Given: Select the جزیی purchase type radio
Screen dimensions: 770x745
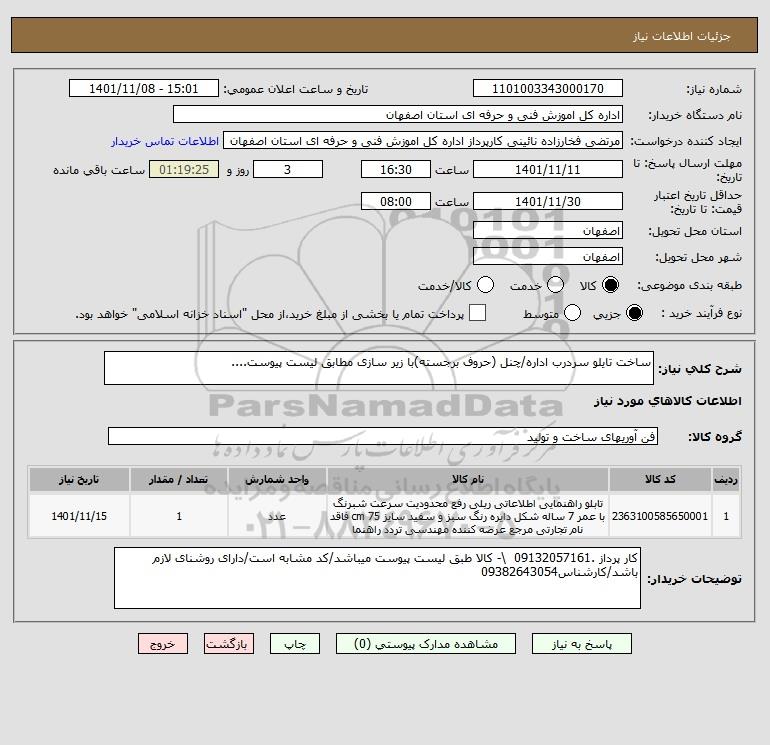Looking at the screenshot, I should 634,313.
